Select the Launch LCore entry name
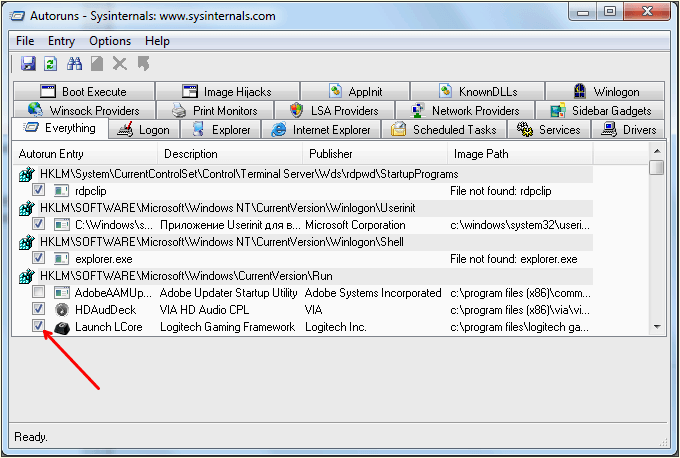680x458 pixels. coord(108,327)
